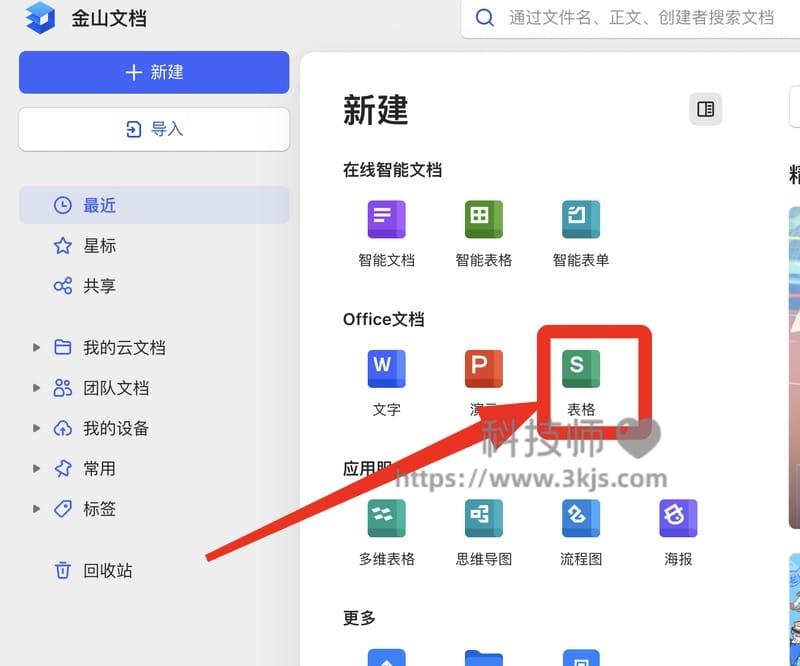Click the star icon beside 星标

63,245
